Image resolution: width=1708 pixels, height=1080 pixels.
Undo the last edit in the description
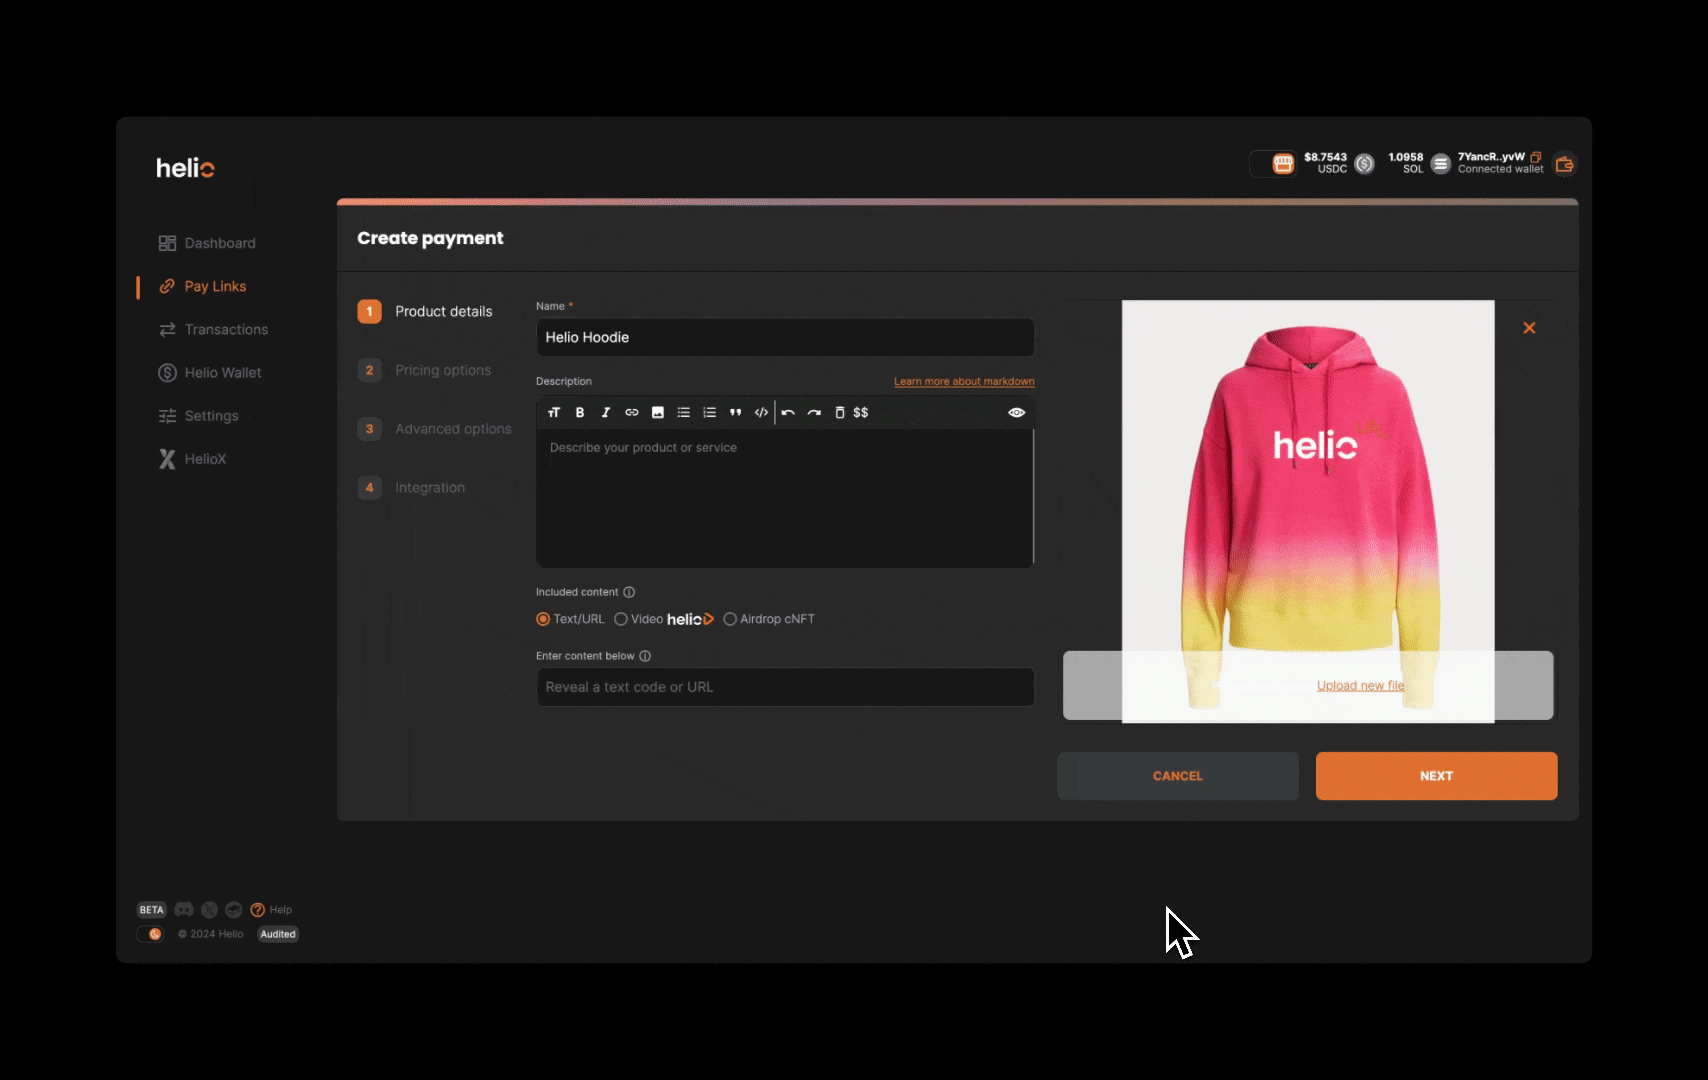(x=788, y=412)
